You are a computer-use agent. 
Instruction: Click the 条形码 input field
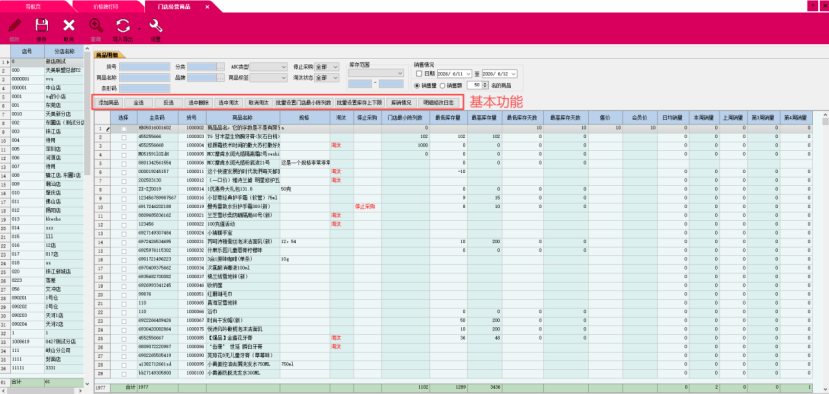coord(144,88)
